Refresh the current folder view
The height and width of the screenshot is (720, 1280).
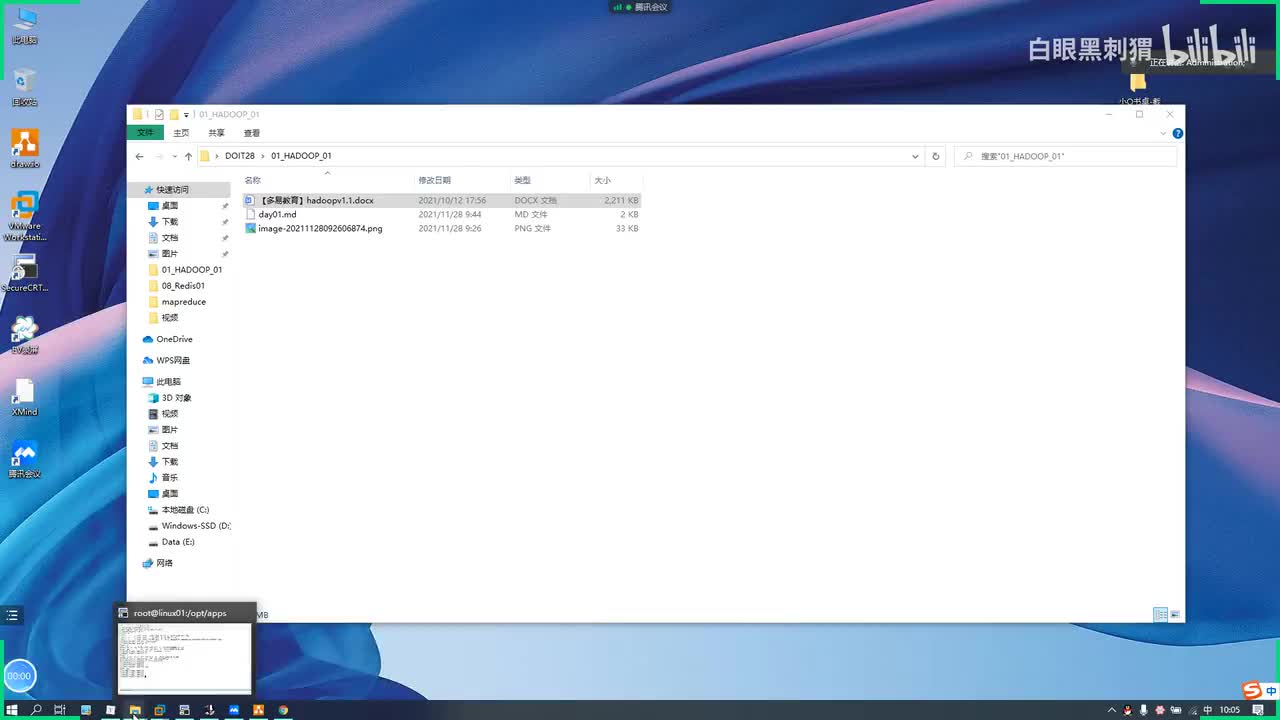pos(936,156)
